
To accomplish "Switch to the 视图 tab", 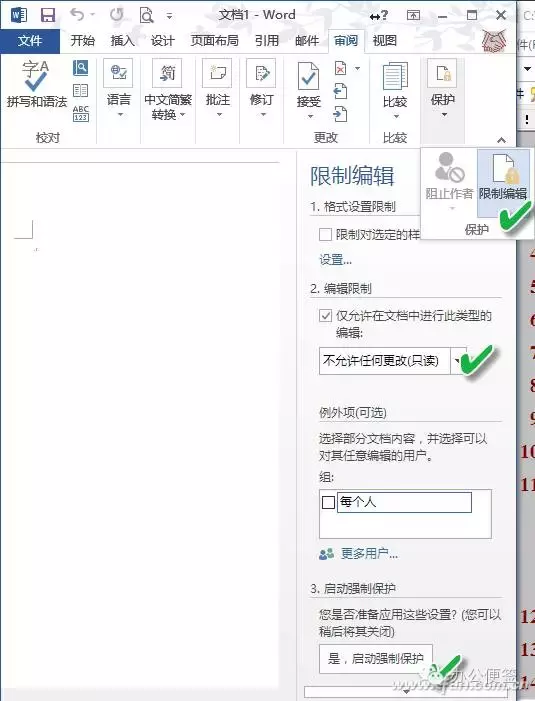I will click(385, 41).
